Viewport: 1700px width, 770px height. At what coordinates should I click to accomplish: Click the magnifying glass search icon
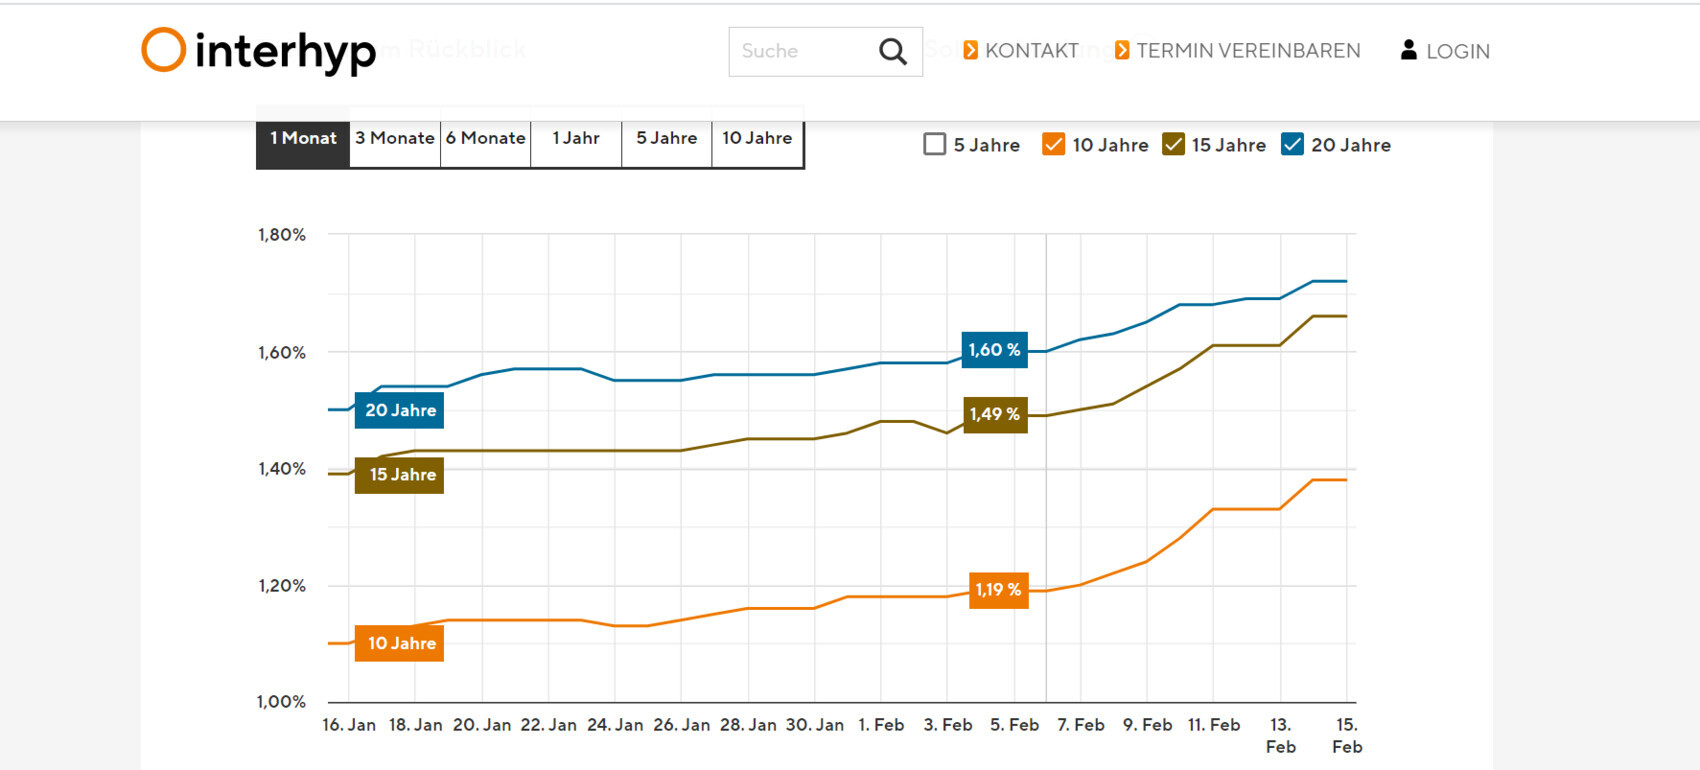pos(892,51)
